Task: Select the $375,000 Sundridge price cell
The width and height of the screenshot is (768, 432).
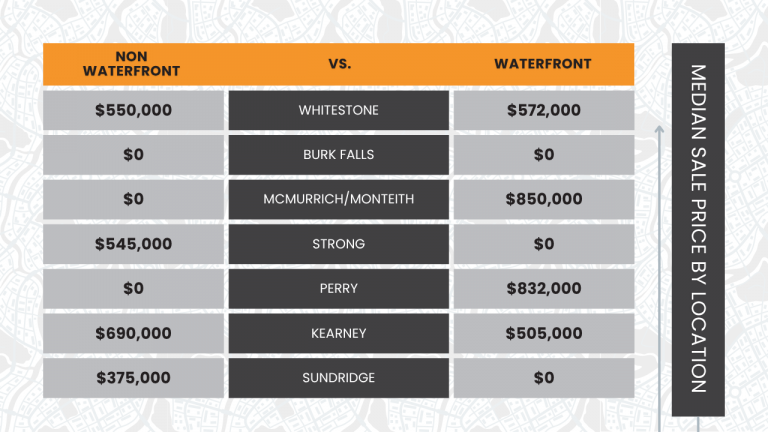Action: [x=133, y=378]
